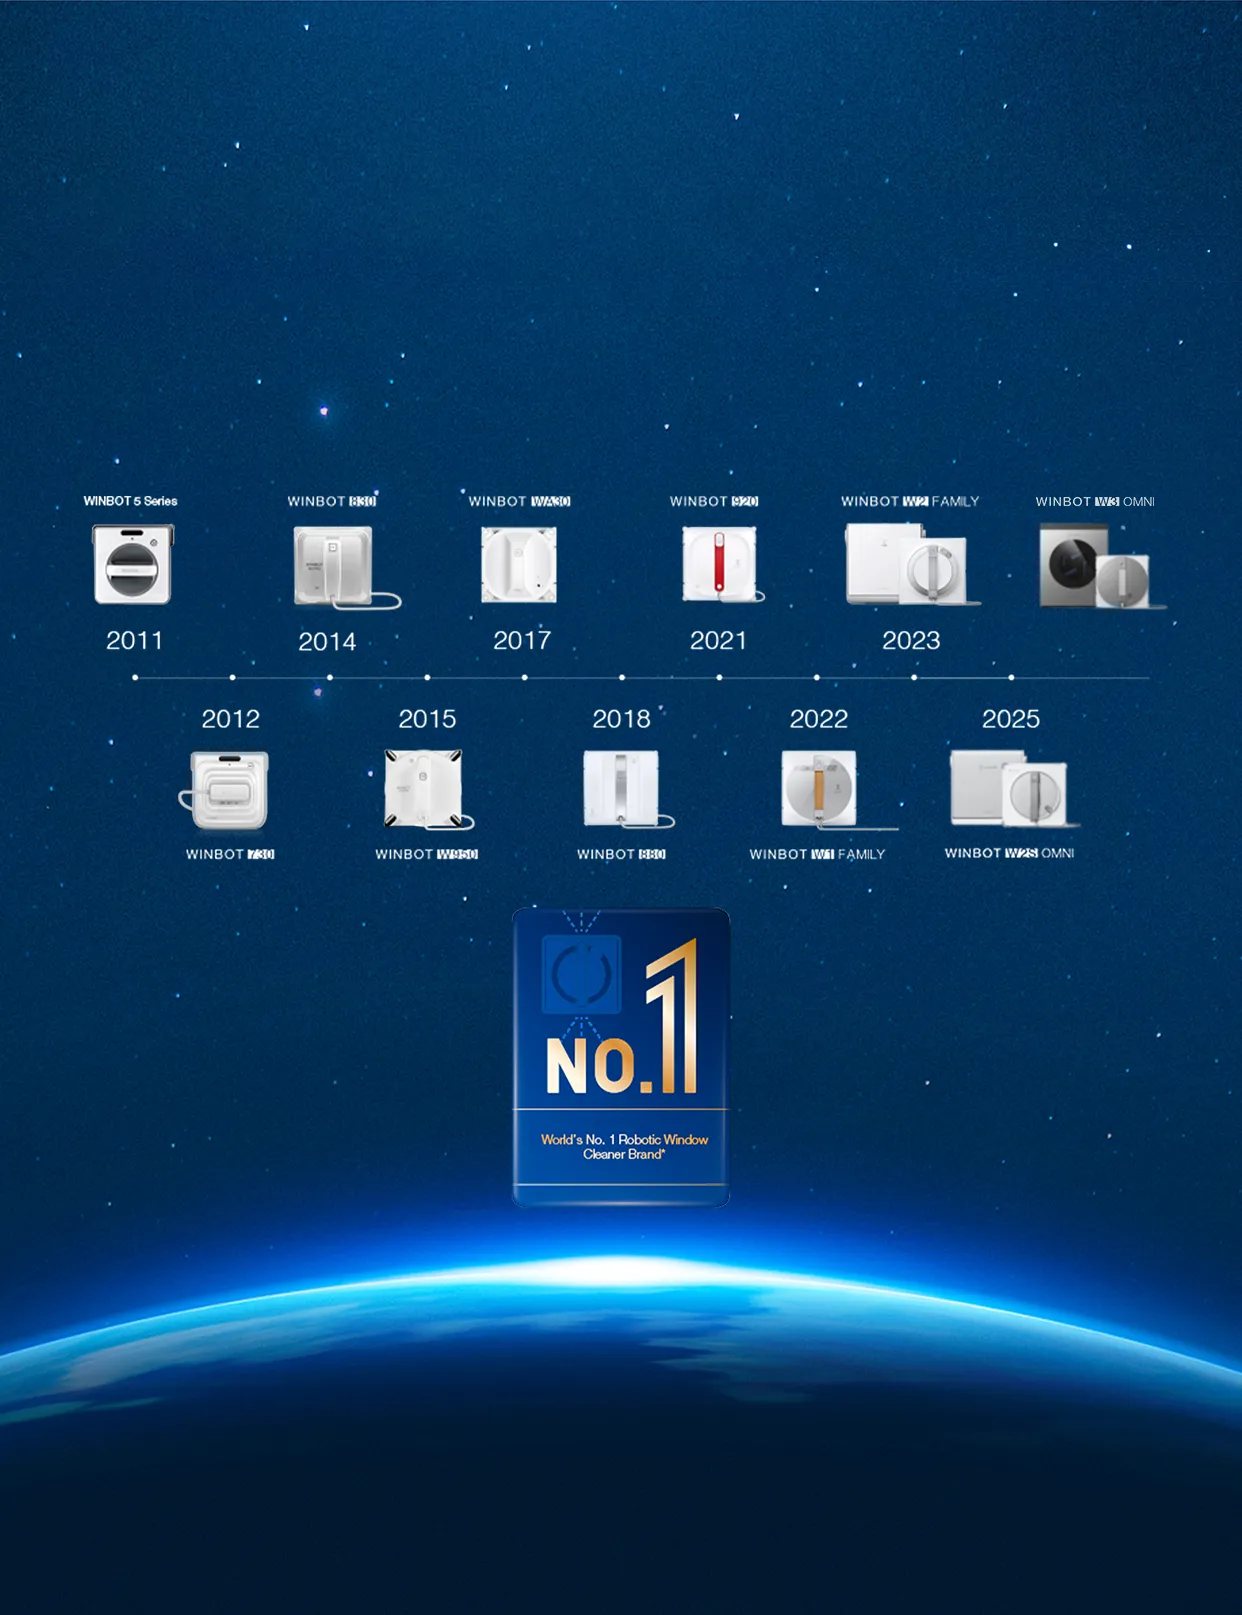Click the WINBOT W950 product image
The height and width of the screenshot is (1615, 1242).
tap(425, 789)
